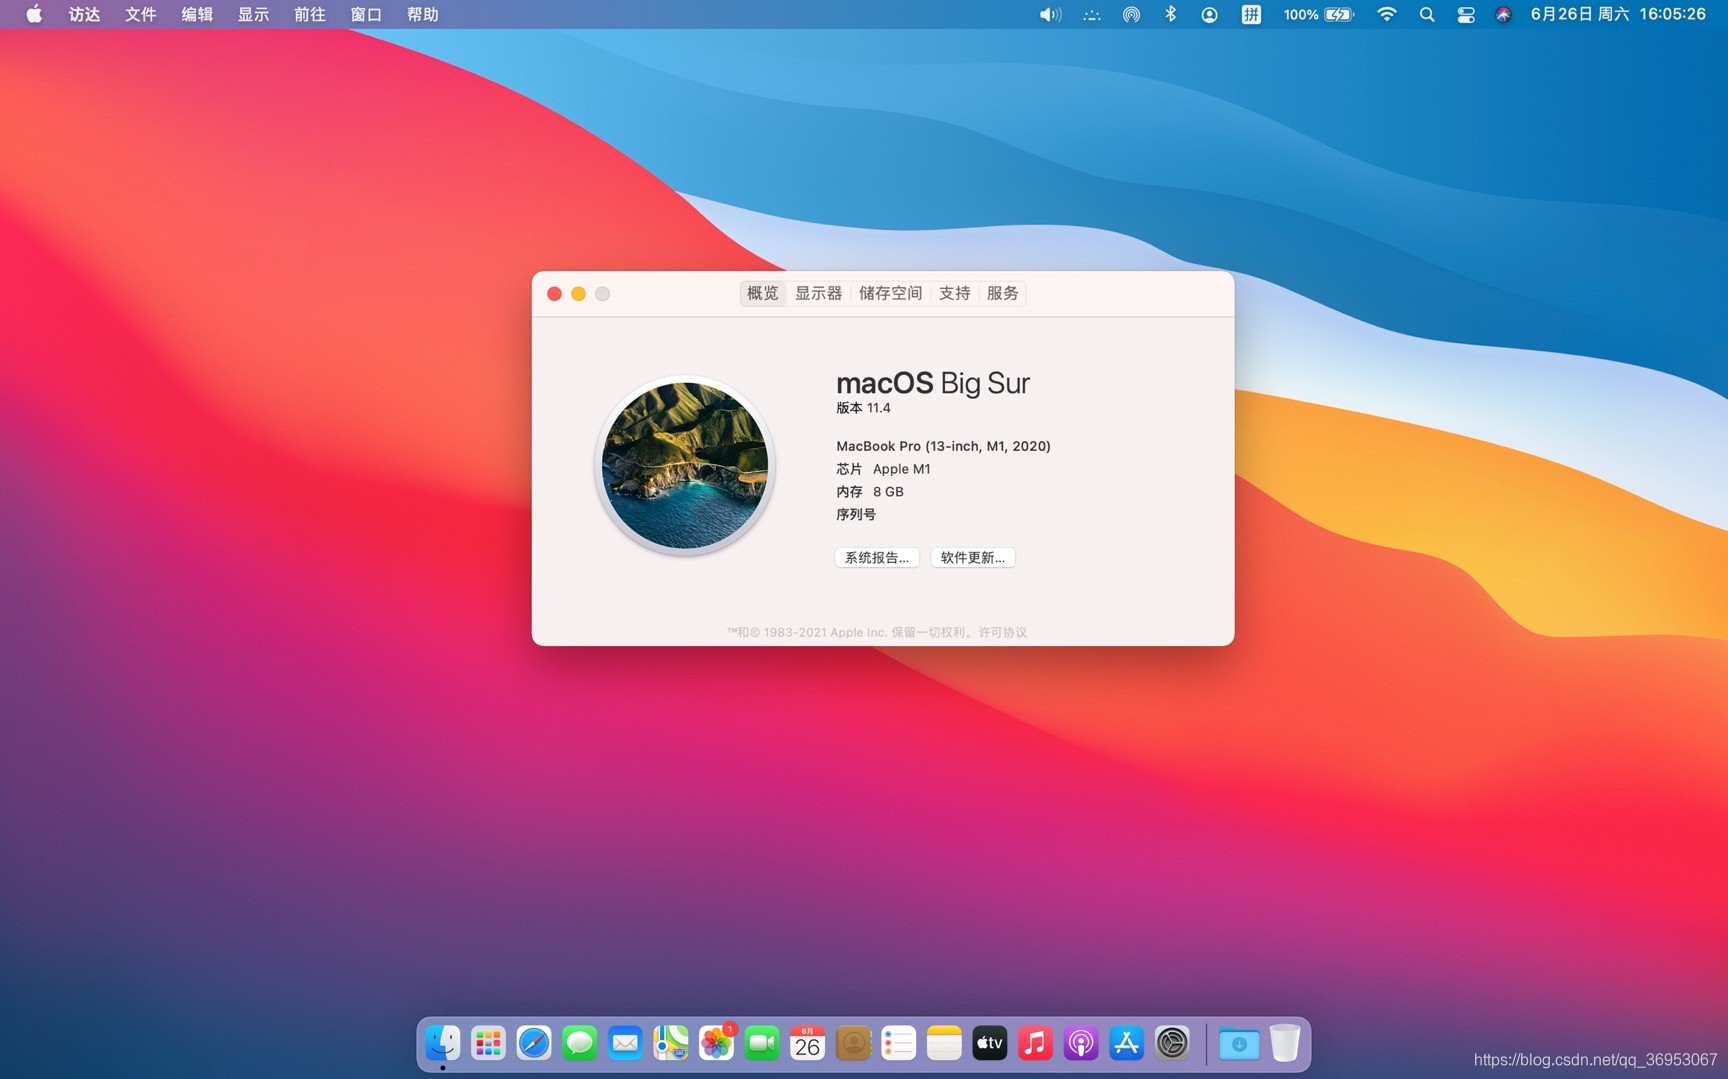
Task: Open Messages app in the Dock
Action: (x=579, y=1043)
